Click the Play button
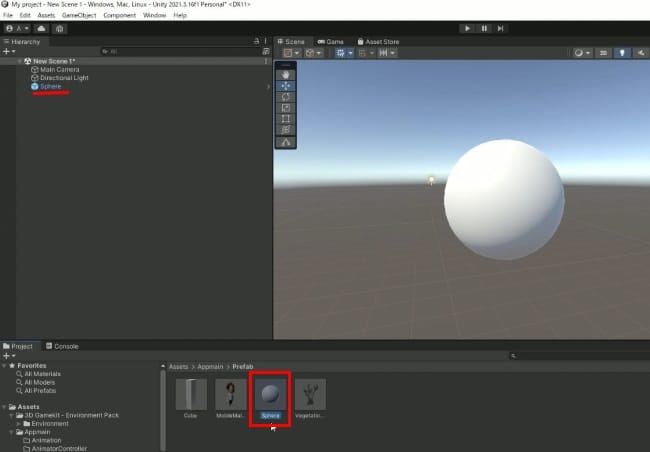This screenshot has height=452, width=650. click(467, 28)
